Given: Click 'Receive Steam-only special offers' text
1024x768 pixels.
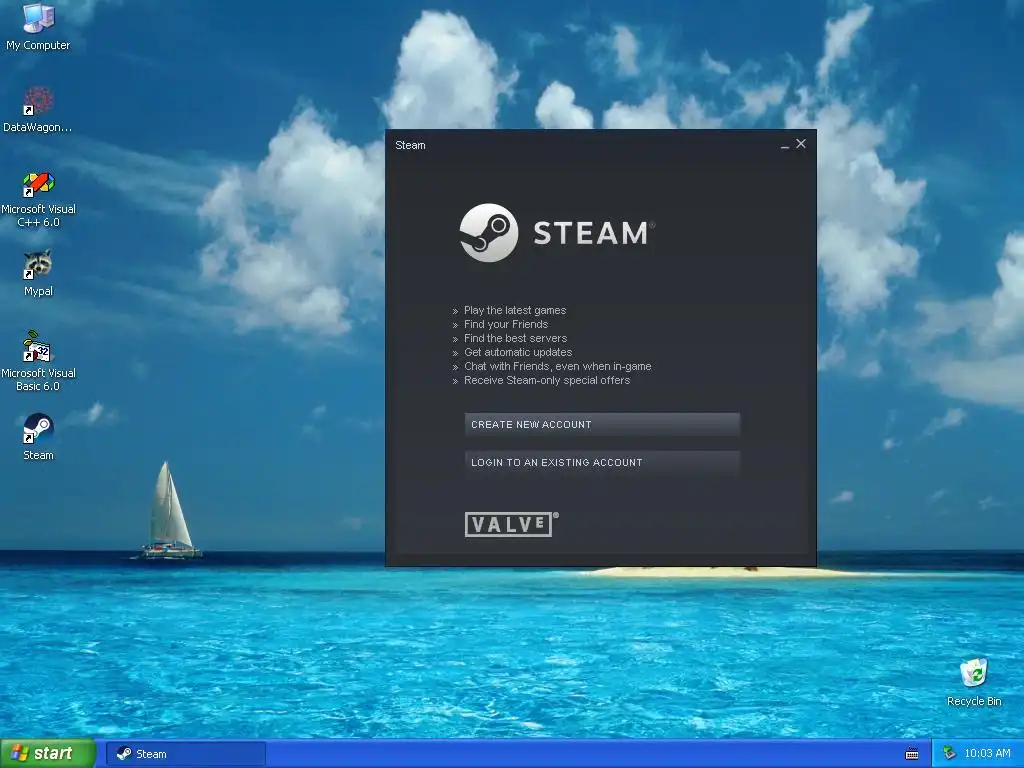Looking at the screenshot, I should coord(547,380).
